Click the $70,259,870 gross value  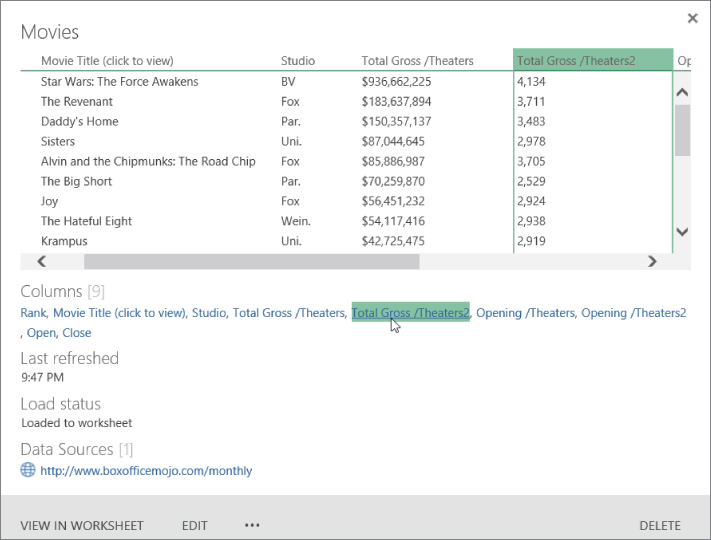click(393, 181)
